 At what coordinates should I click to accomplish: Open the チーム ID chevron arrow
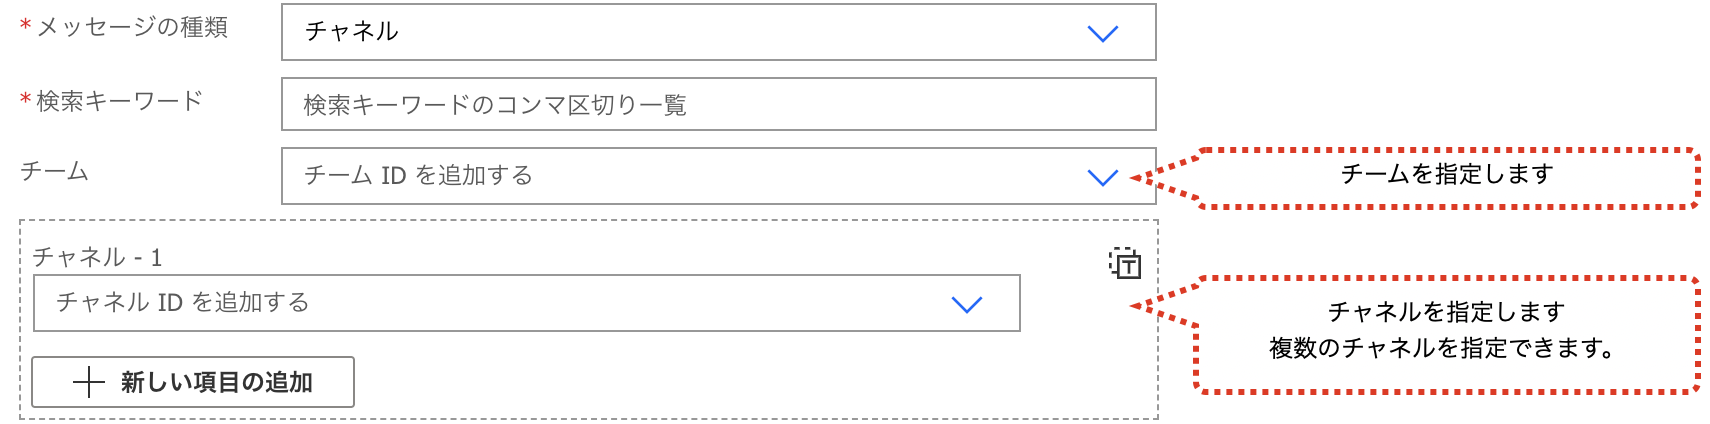(x=1102, y=177)
